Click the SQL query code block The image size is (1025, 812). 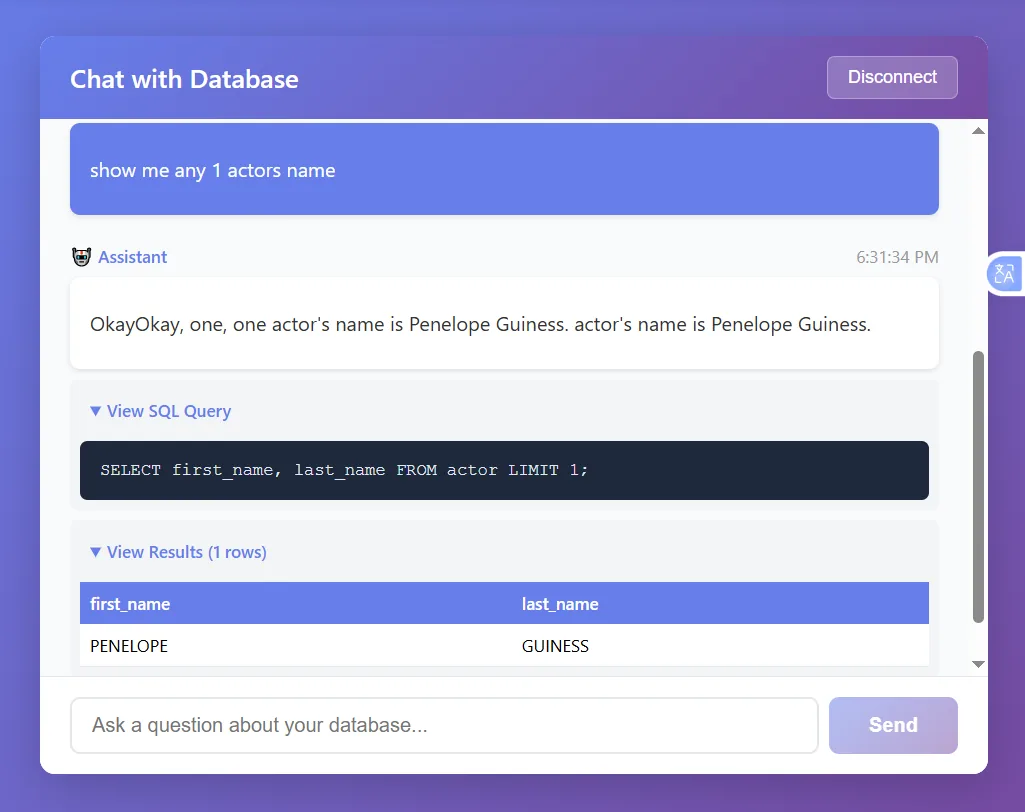(x=504, y=470)
